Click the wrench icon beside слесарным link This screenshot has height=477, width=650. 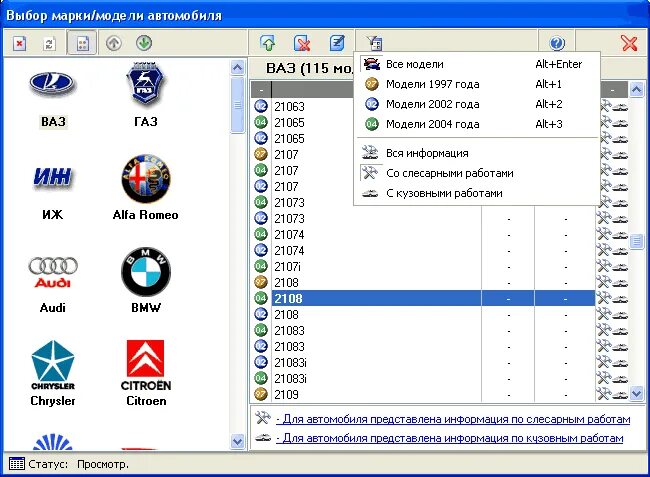click(262, 418)
